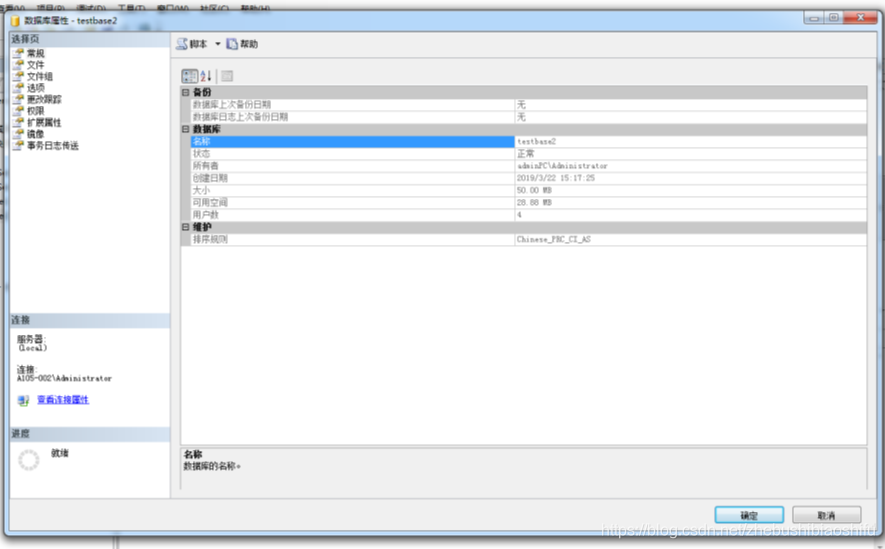Open the 镜像 page icon
885x549 pixels.
click(18, 134)
